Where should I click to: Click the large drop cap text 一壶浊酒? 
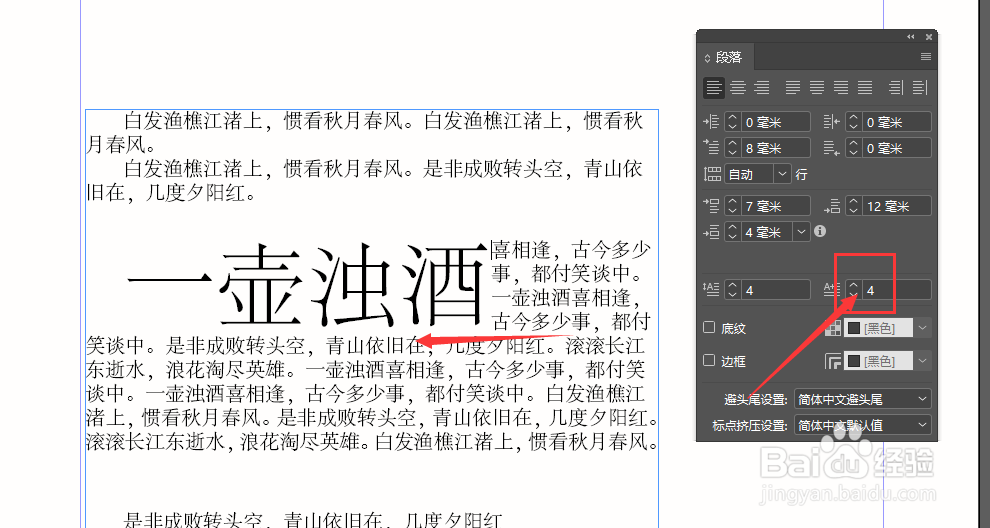307,285
